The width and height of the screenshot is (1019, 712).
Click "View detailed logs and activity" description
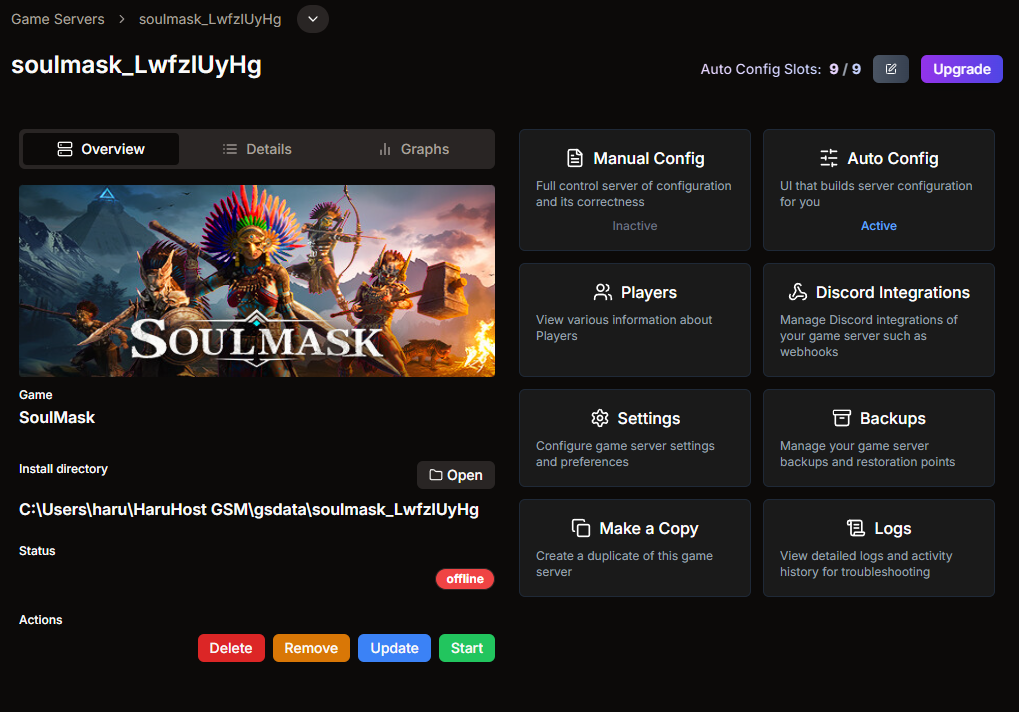(x=866, y=564)
